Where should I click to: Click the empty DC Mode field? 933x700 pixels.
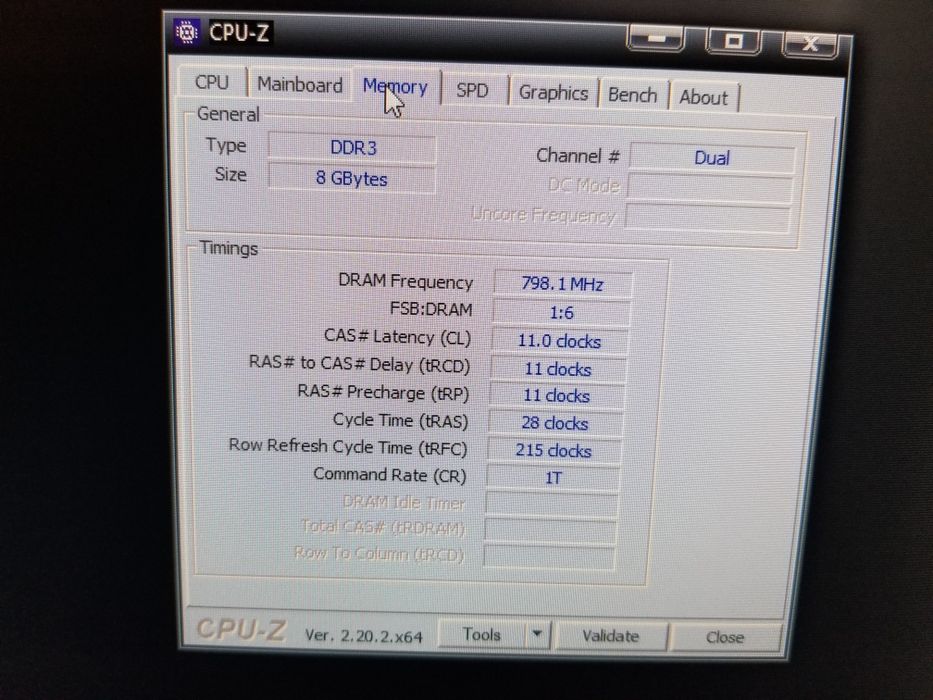pos(710,189)
